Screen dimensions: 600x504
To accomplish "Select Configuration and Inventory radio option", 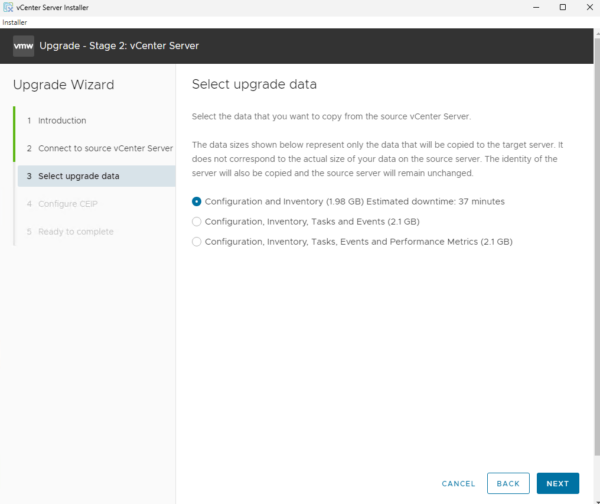I will pyautogui.click(x=196, y=202).
